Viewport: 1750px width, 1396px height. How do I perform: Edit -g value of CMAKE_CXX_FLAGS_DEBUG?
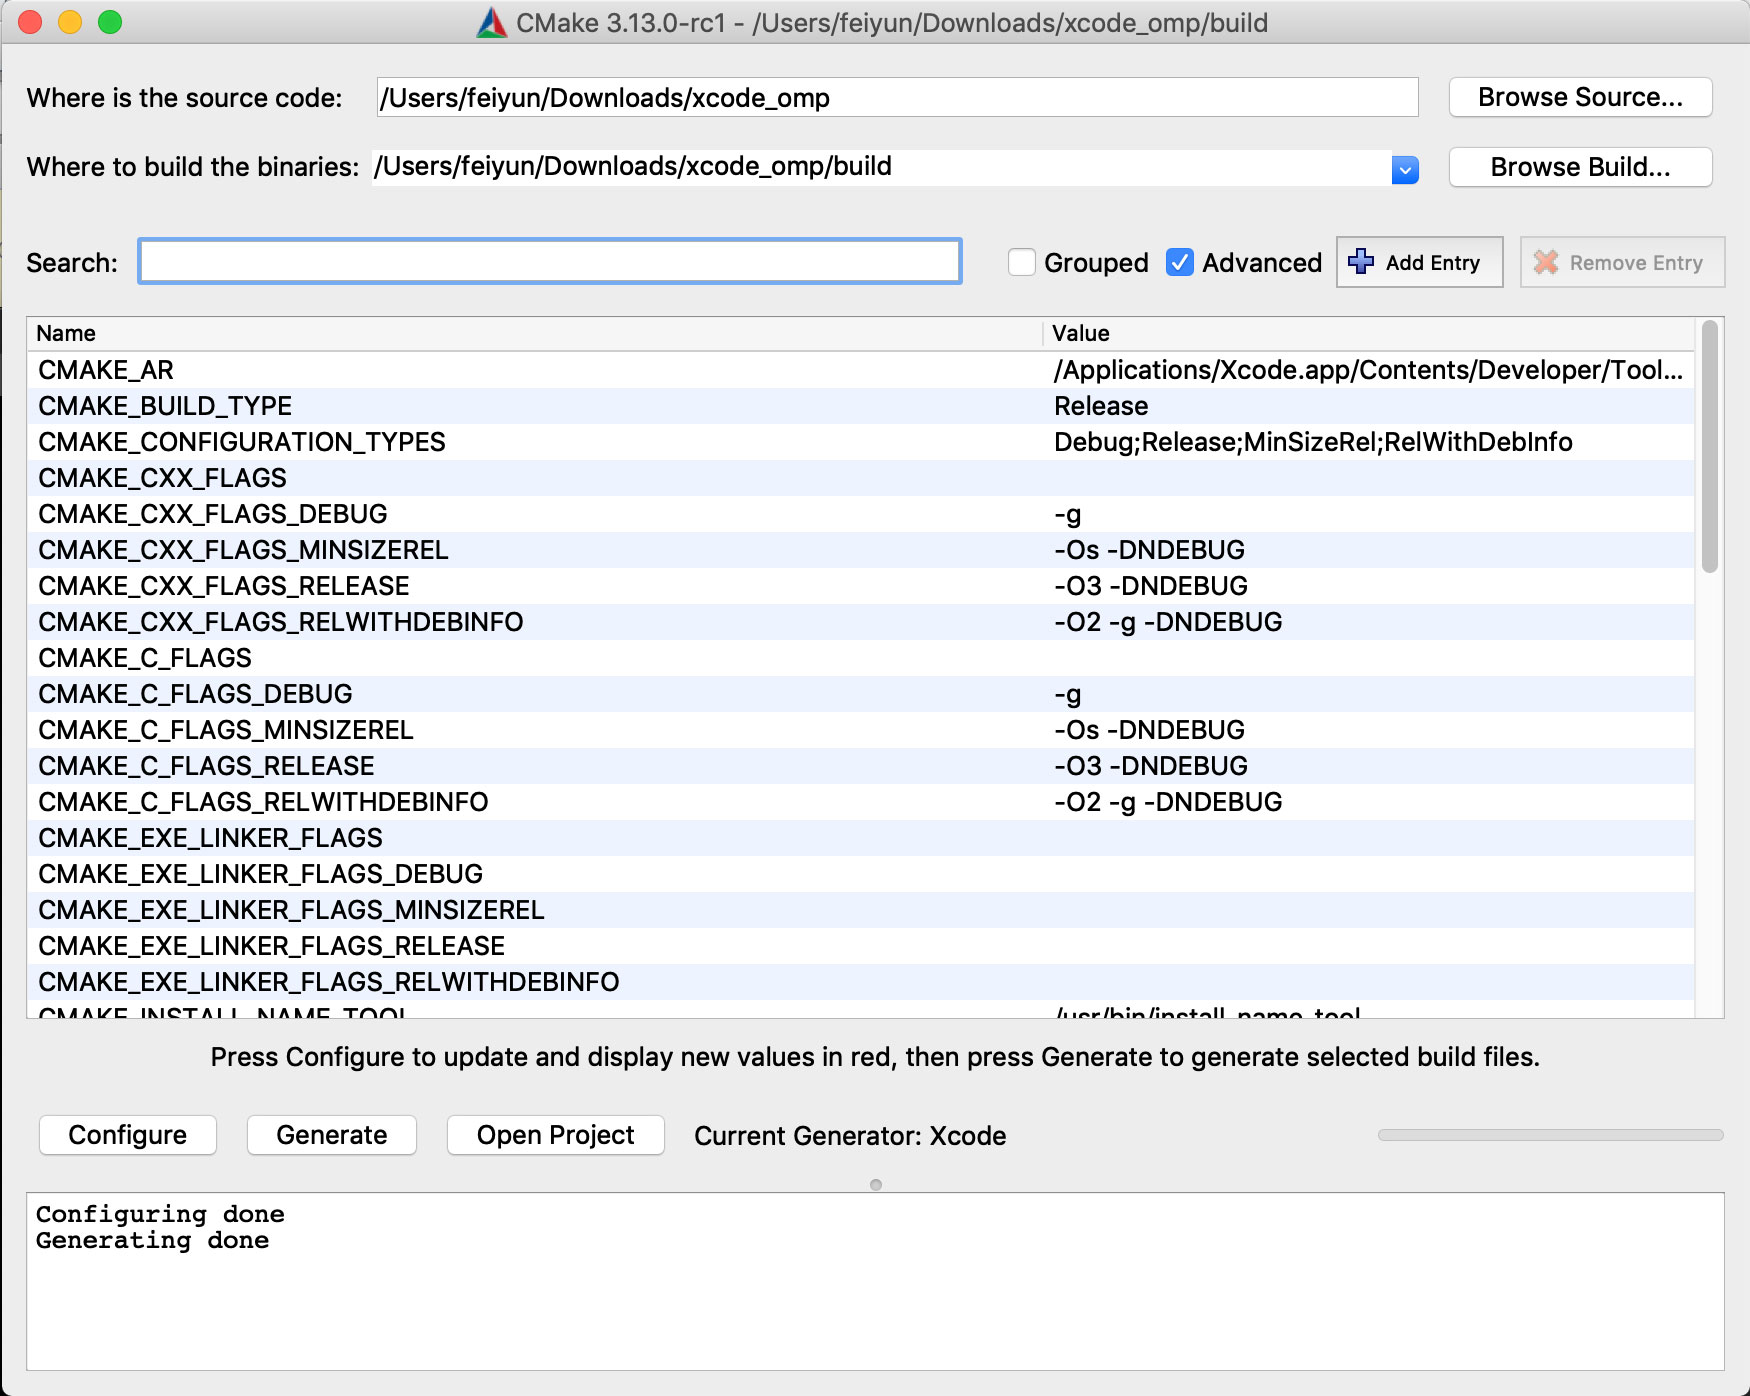pos(1068,516)
